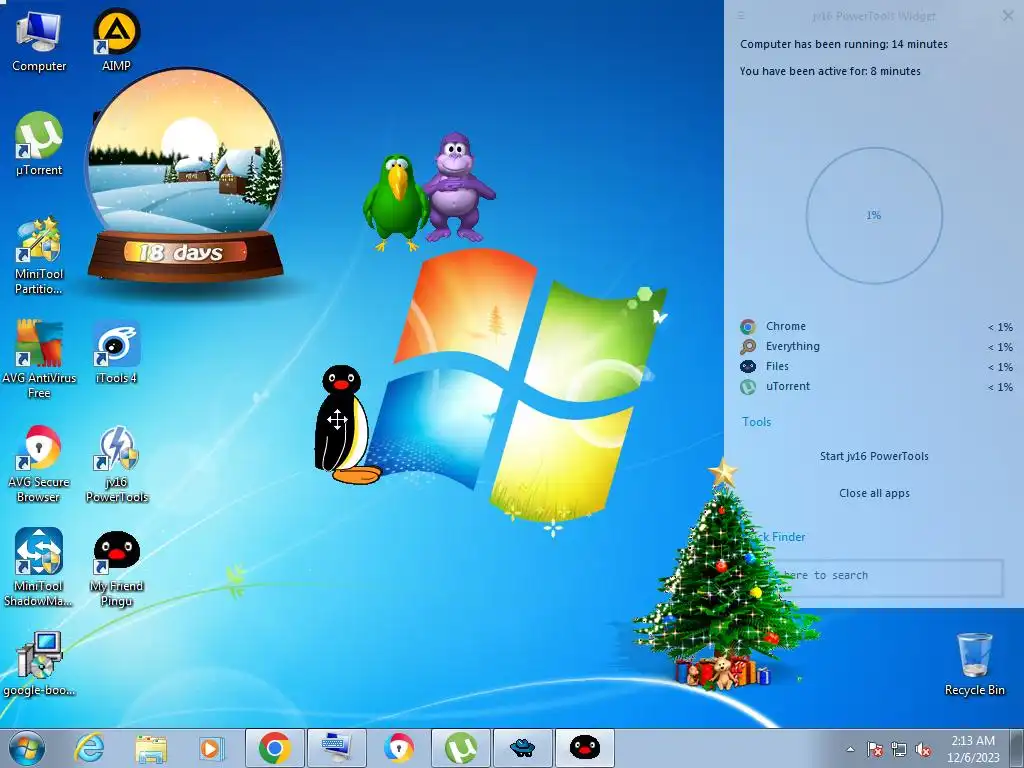Open the network tray icon

click(899, 749)
